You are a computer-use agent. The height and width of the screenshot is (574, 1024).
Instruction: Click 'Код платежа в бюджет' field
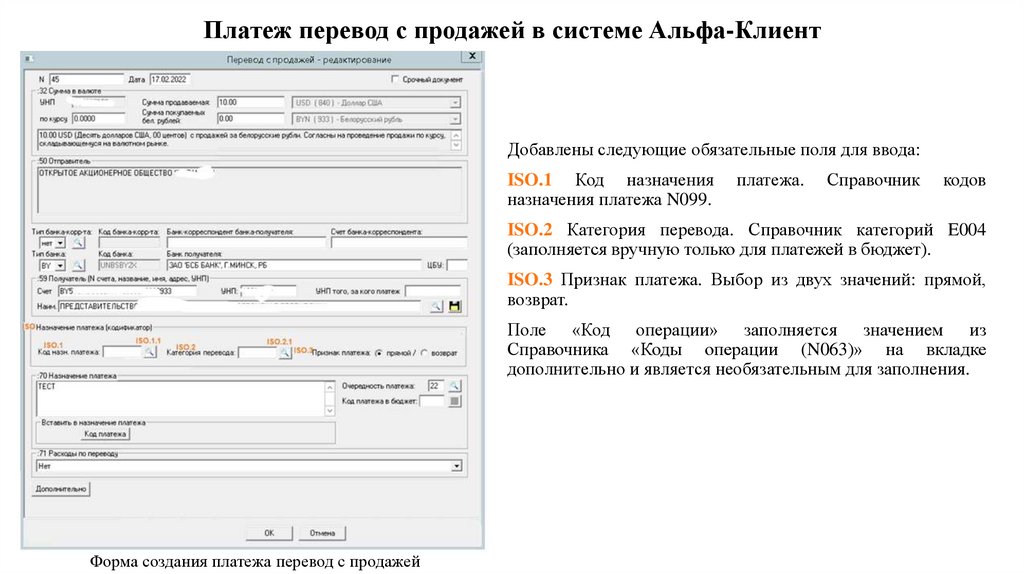pos(432,401)
